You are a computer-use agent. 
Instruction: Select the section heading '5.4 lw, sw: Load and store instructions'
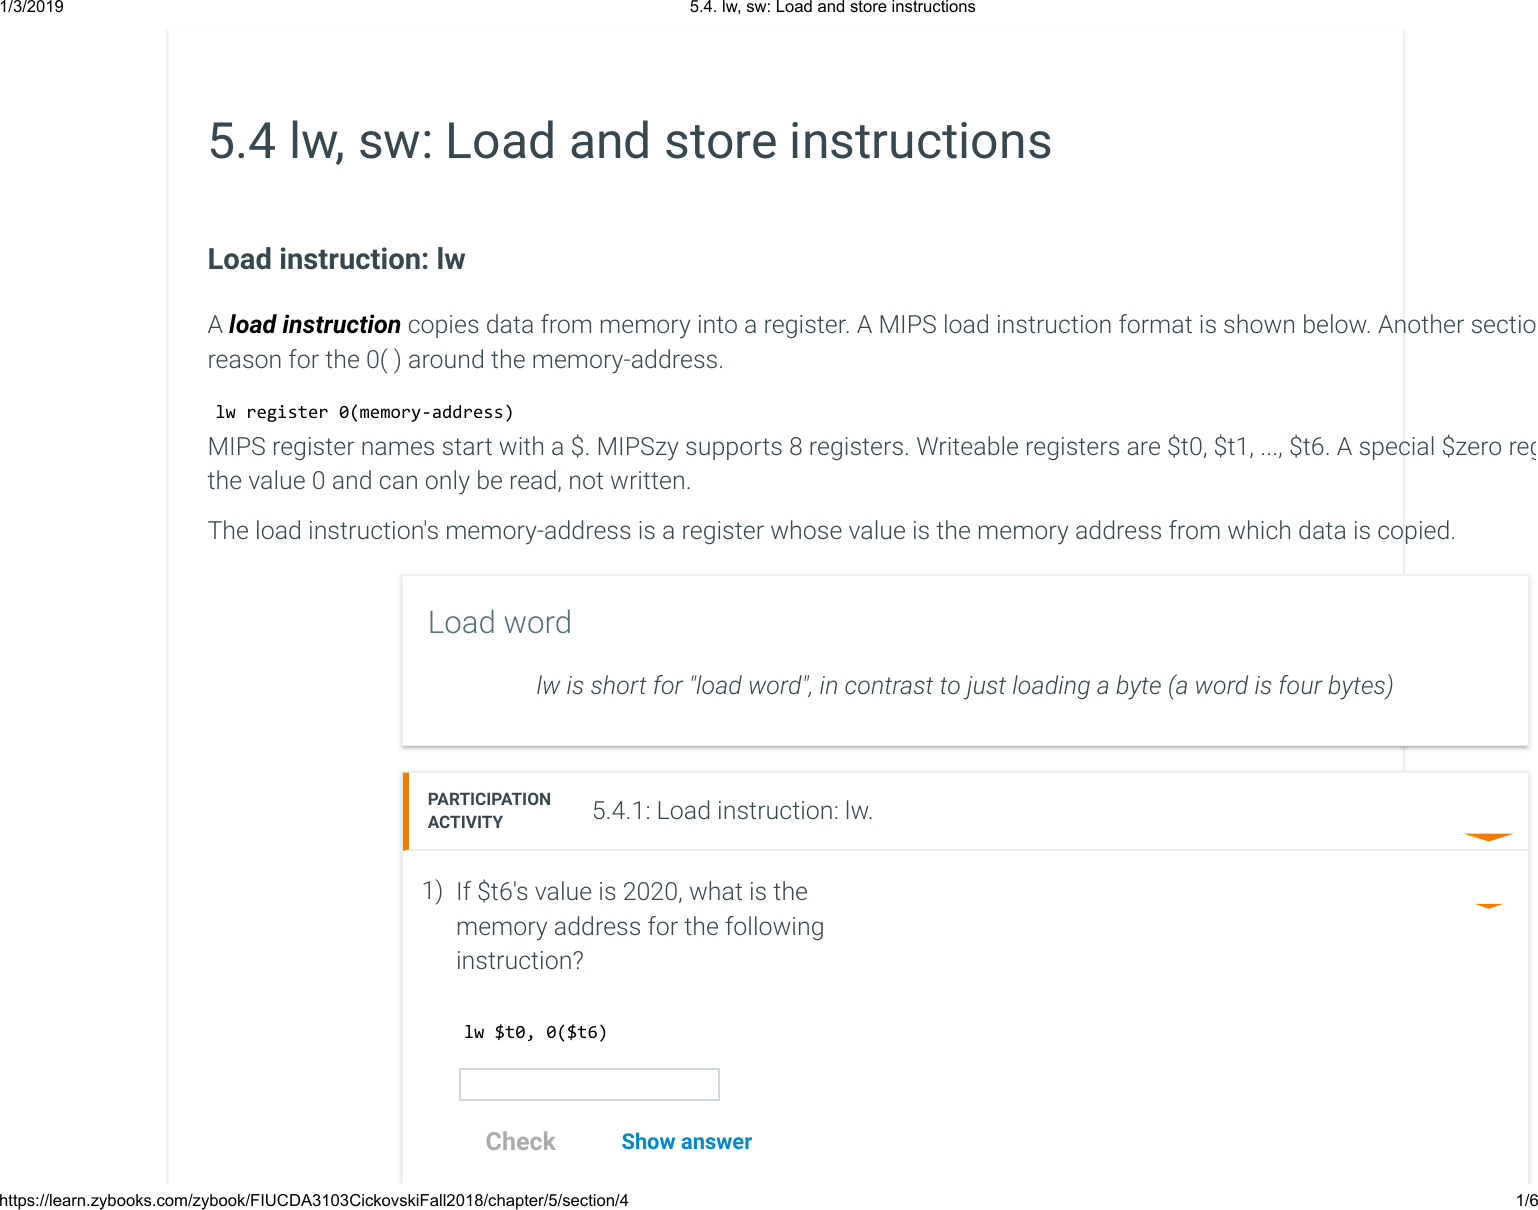629,141
